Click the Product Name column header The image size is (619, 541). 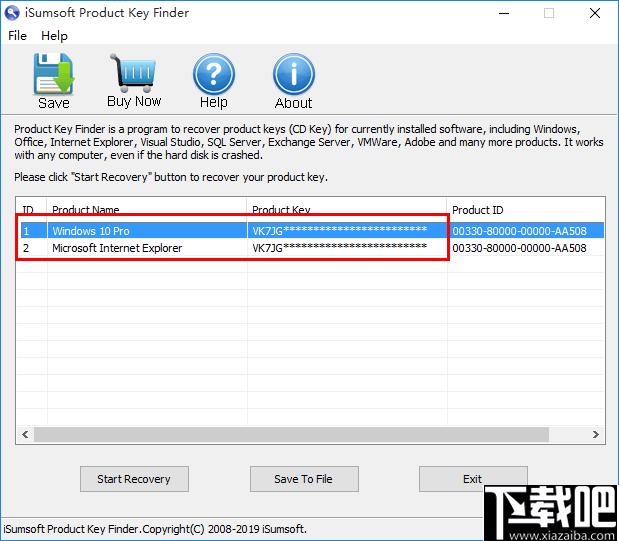[x=147, y=210]
